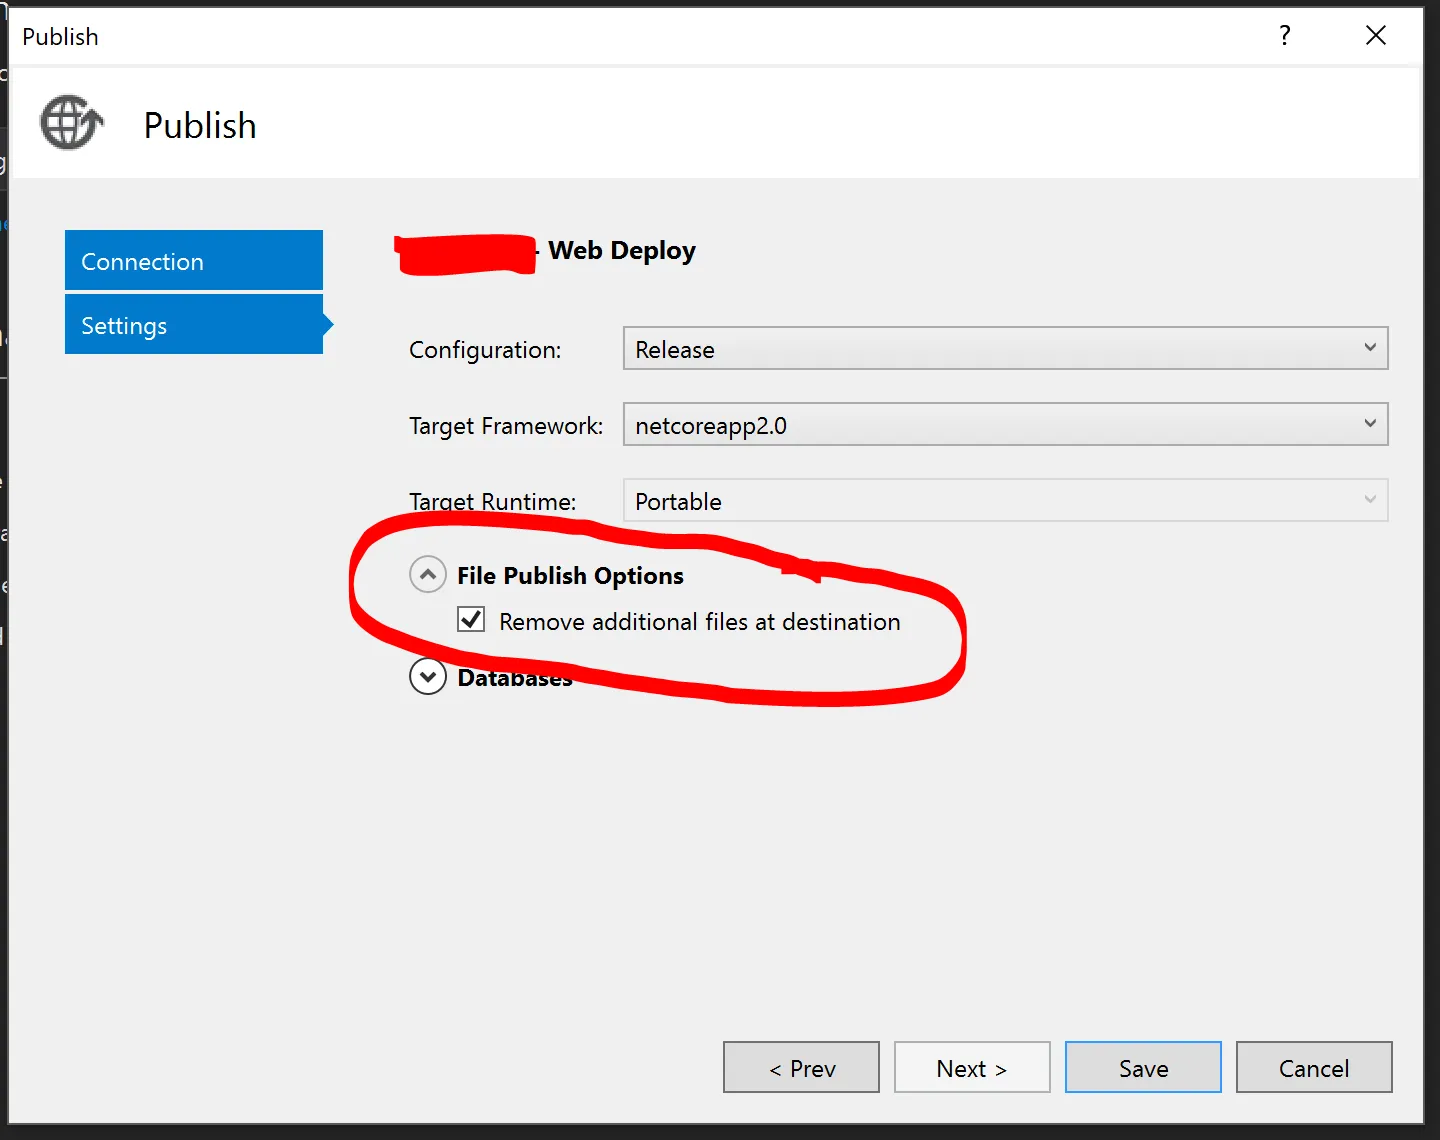Open the Configuration dropdown showing Release

coord(1005,348)
